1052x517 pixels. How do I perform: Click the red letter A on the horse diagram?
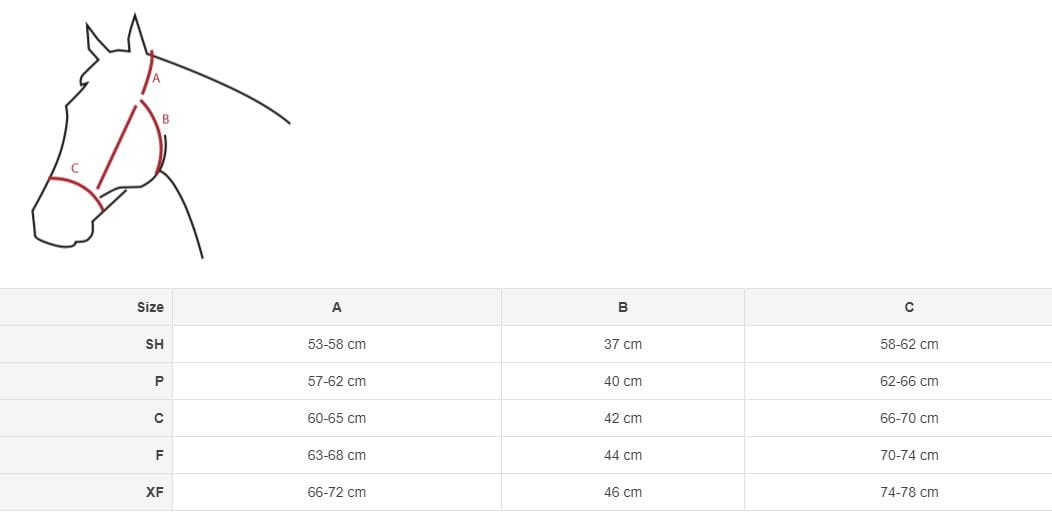coord(156,78)
